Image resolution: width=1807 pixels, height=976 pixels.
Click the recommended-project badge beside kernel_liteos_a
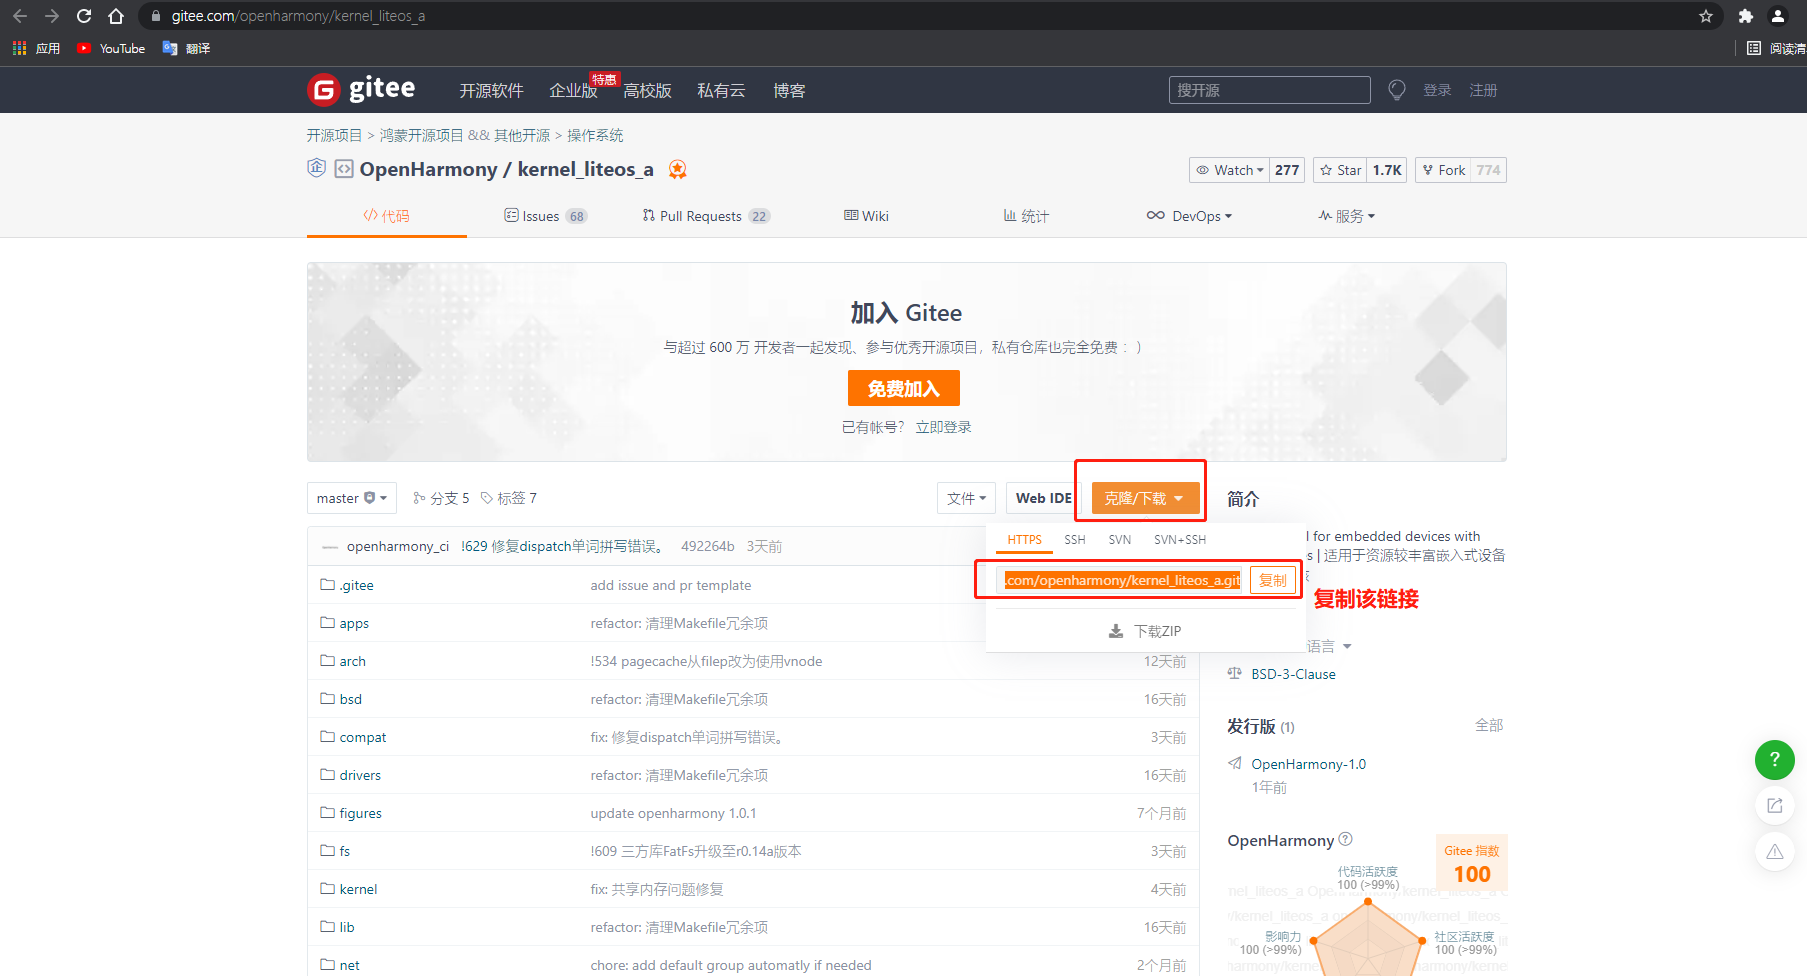pyautogui.click(x=678, y=169)
